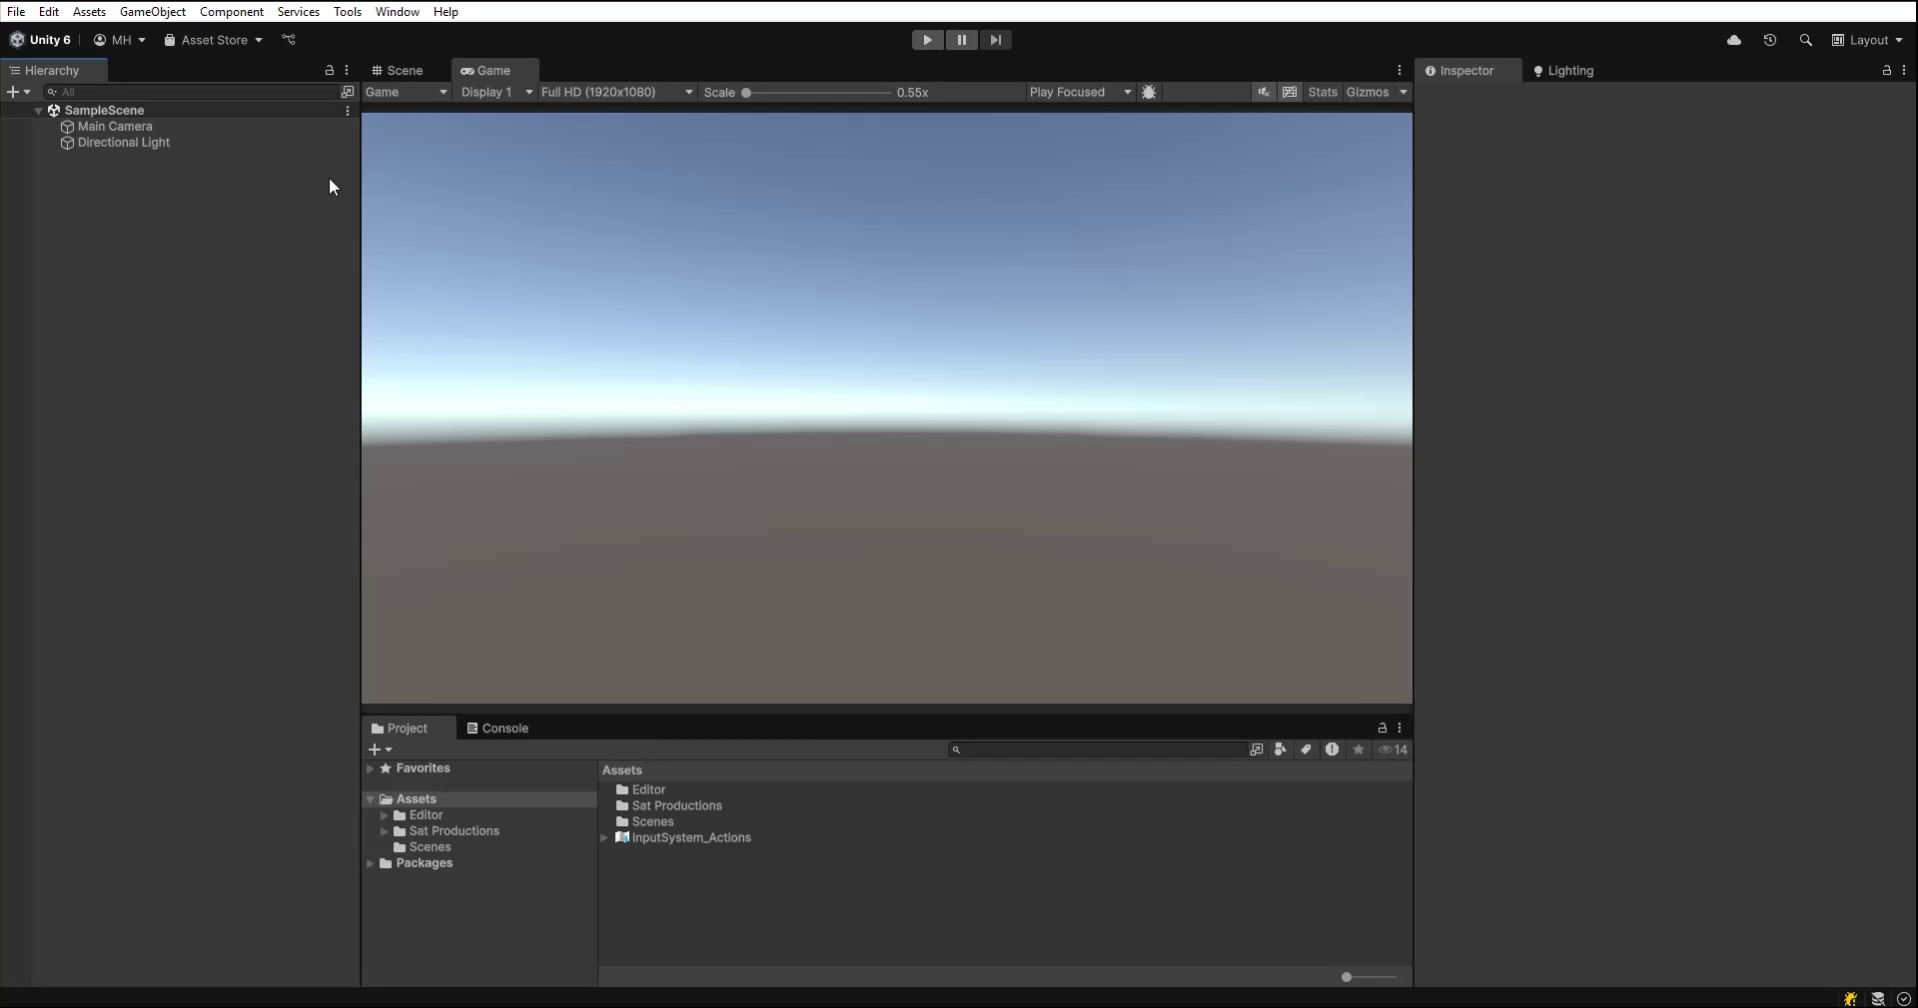This screenshot has width=1918, height=1008.
Task: Toggle Mute Audio in Game view
Action: coord(1264,92)
